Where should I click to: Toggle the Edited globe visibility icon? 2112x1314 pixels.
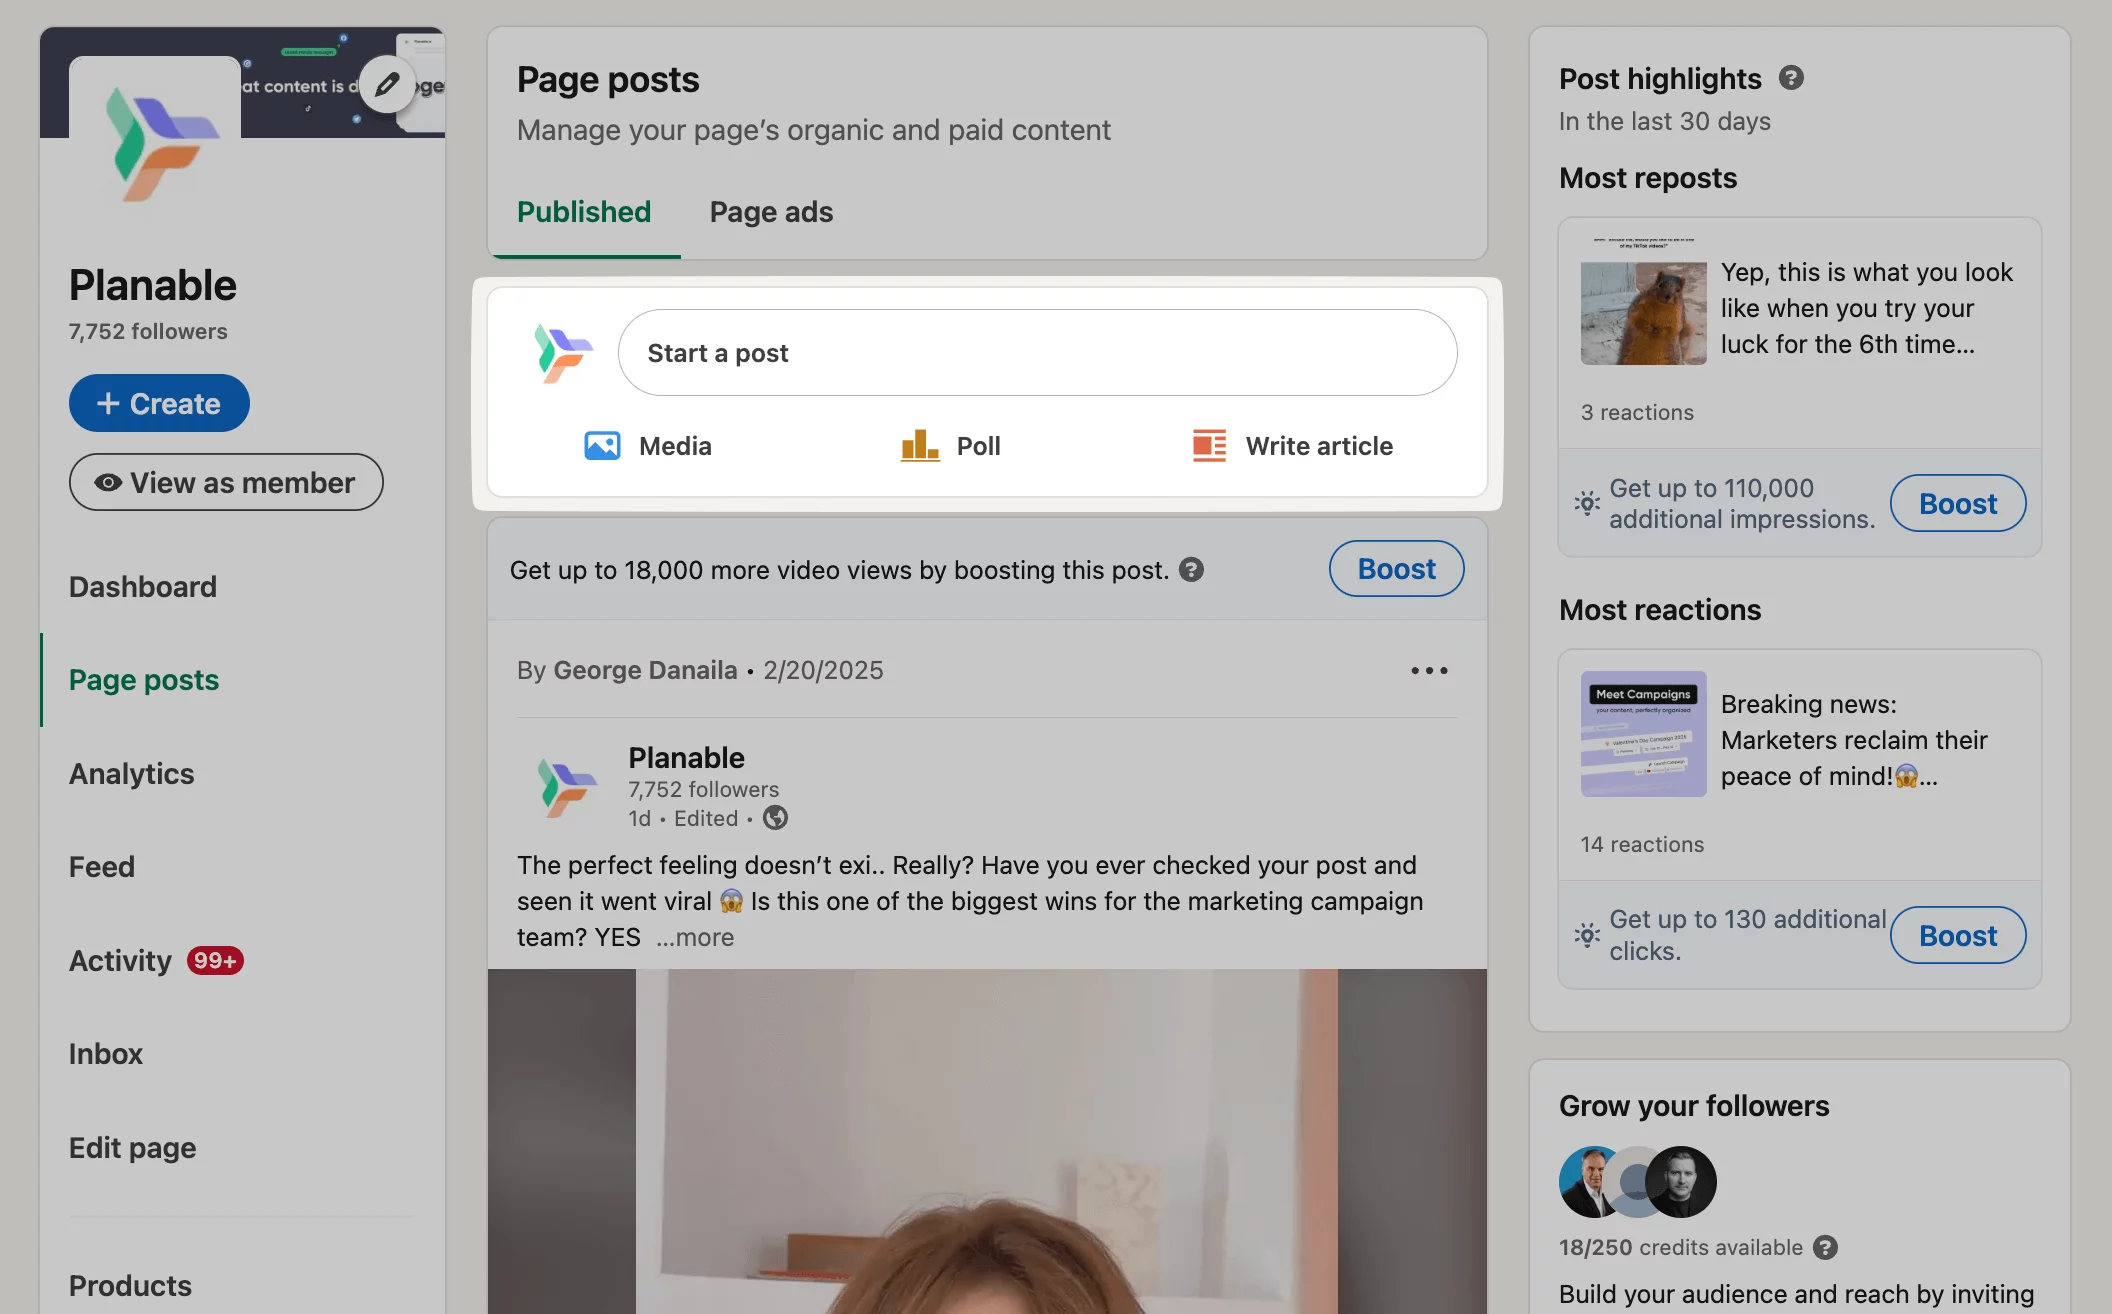click(774, 817)
